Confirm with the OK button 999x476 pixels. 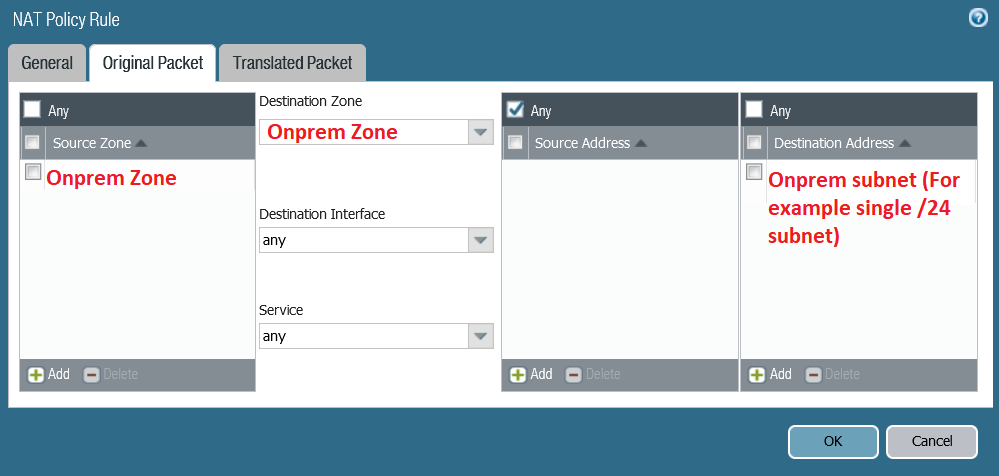click(x=832, y=441)
